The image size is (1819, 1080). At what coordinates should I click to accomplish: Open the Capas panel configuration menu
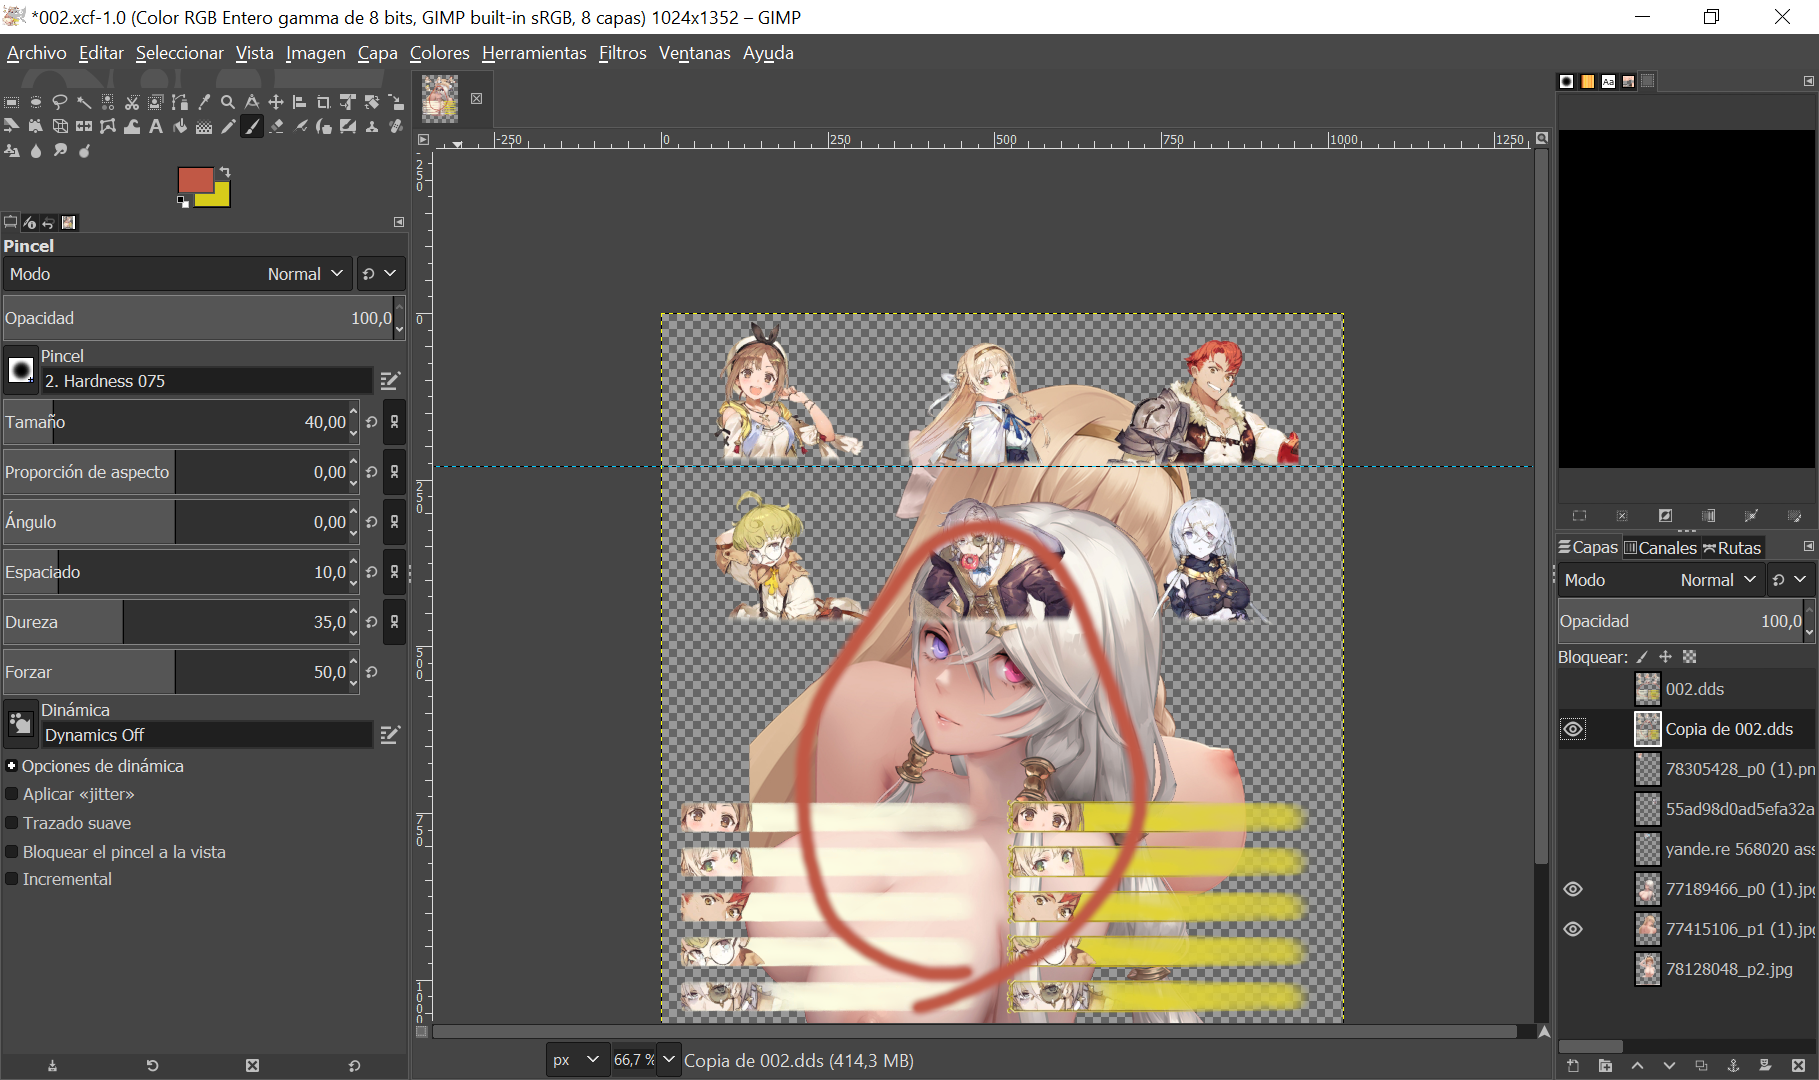pyautogui.click(x=1808, y=547)
